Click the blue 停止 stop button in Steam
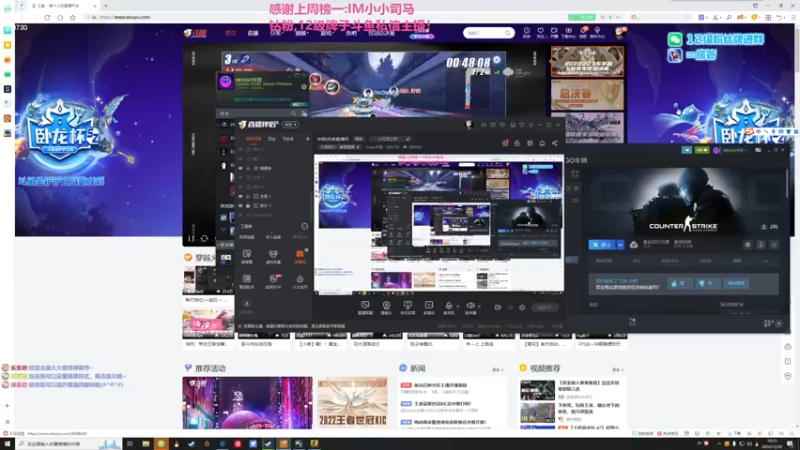This screenshot has width=800, height=450. [602, 245]
